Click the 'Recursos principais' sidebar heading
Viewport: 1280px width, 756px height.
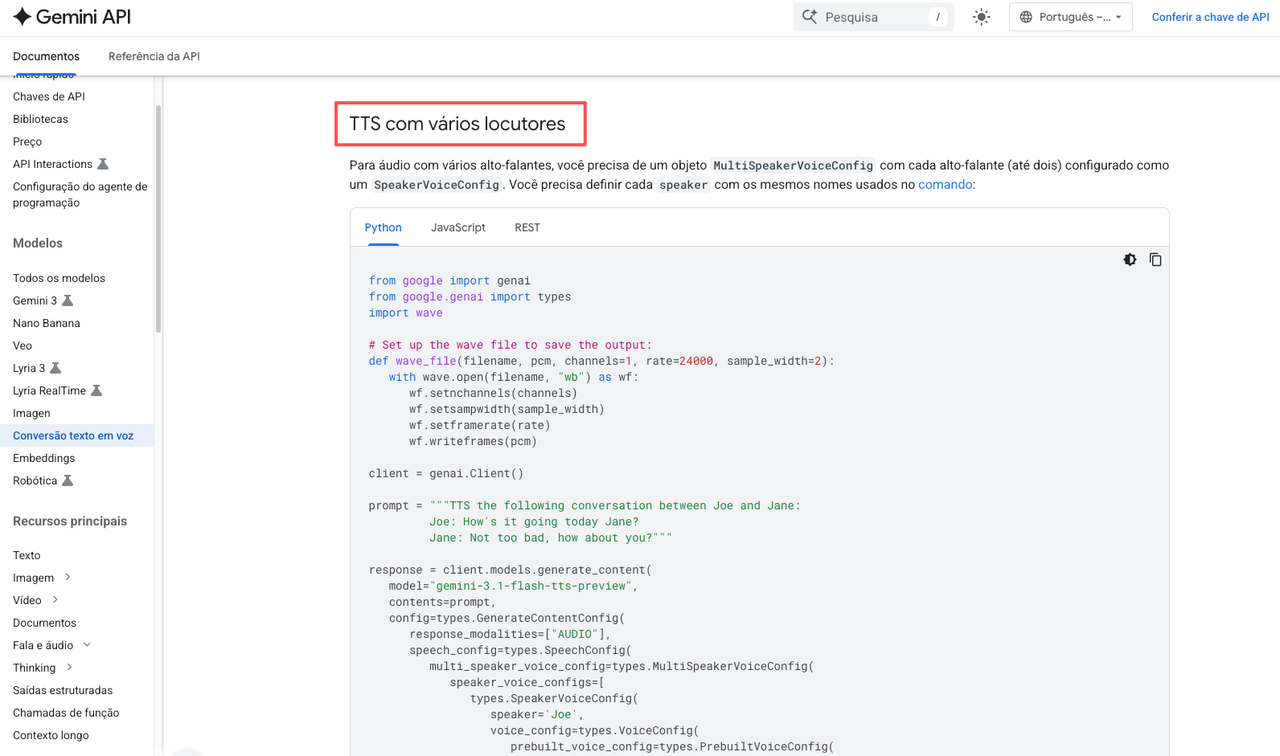(x=70, y=521)
